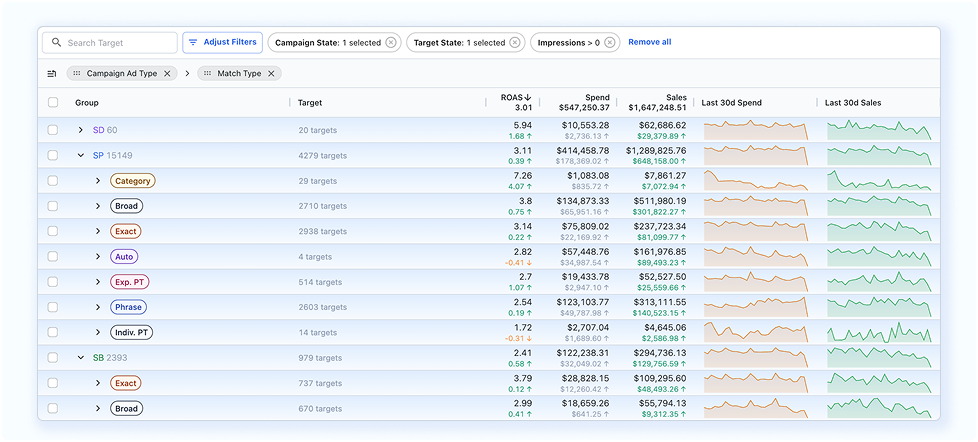Remove the Campaign Ad Type grouping chip
This screenshot has width=978, height=442.
(x=167, y=74)
